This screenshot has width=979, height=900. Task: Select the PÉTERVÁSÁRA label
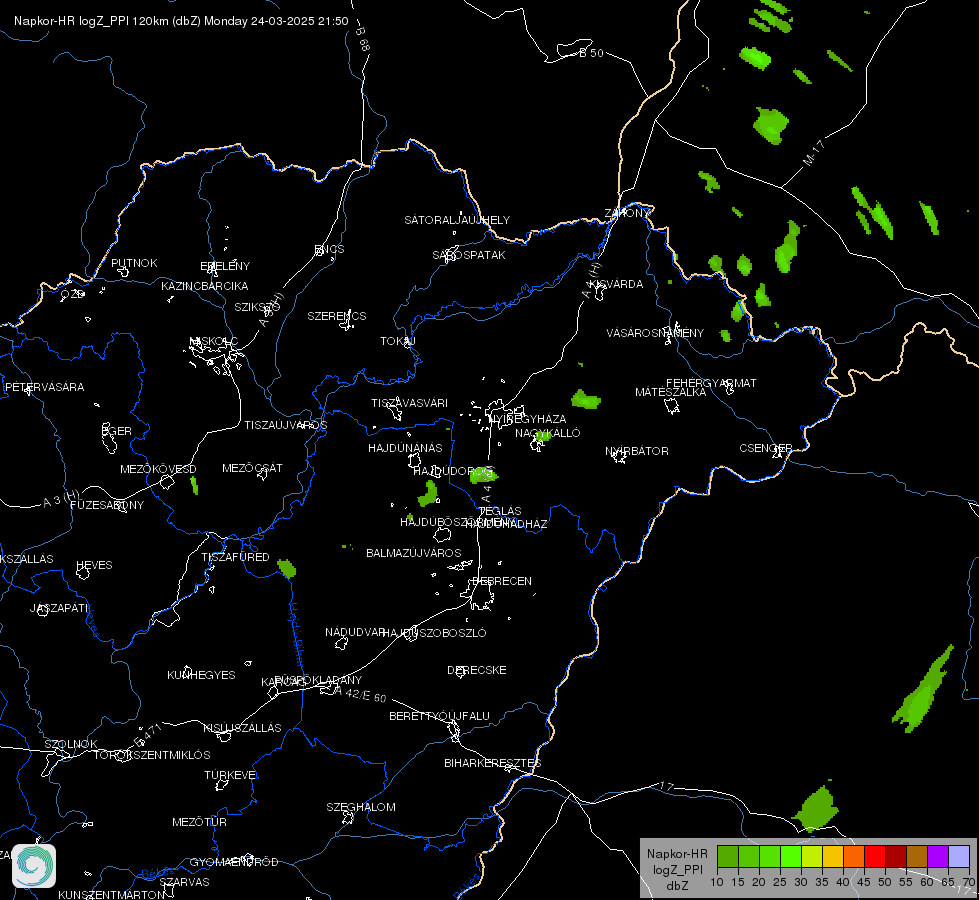(x=44, y=387)
